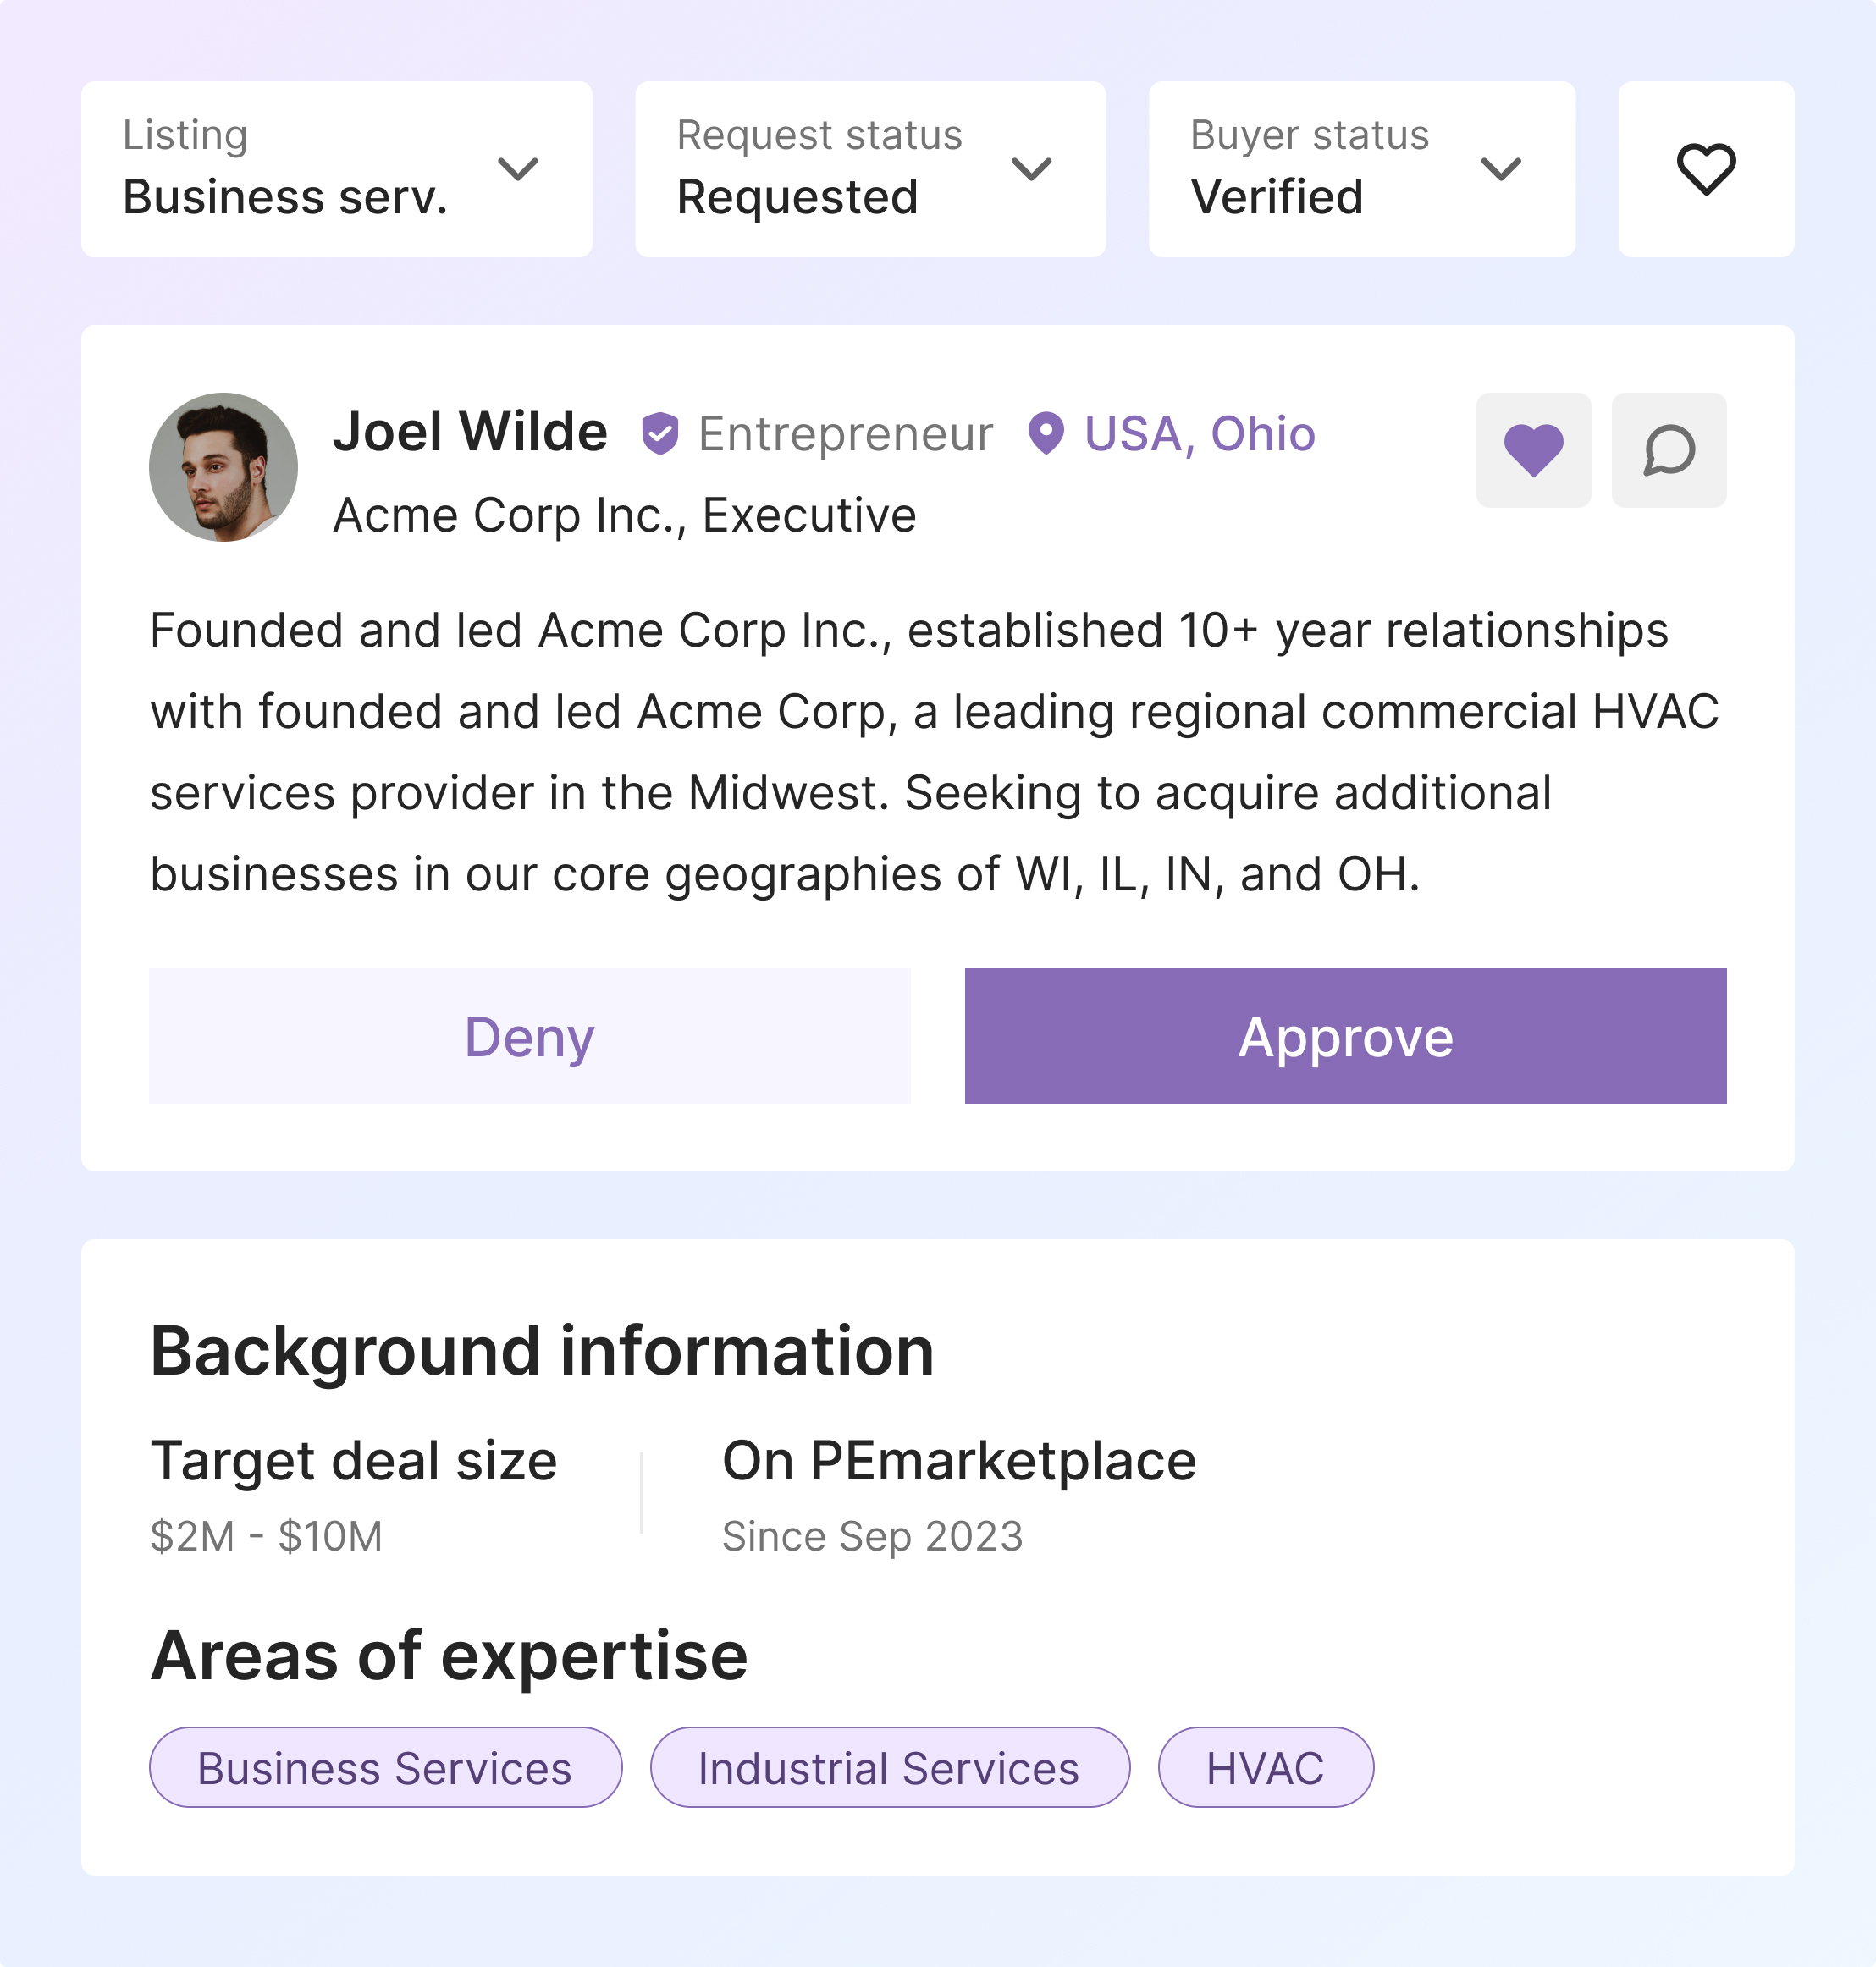This screenshot has width=1876, height=1967.
Task: Select the Industrial Services expertise tag
Action: pyautogui.click(x=889, y=1768)
